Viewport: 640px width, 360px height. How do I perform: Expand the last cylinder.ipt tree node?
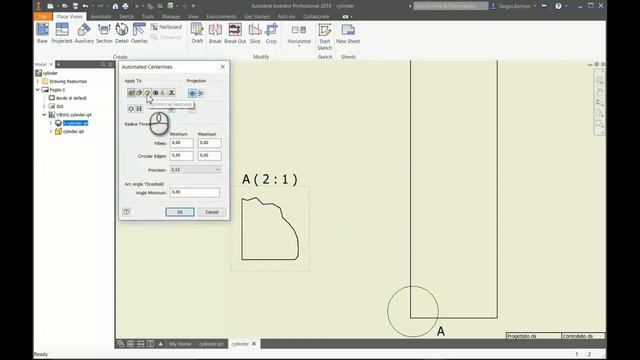(x=51, y=131)
